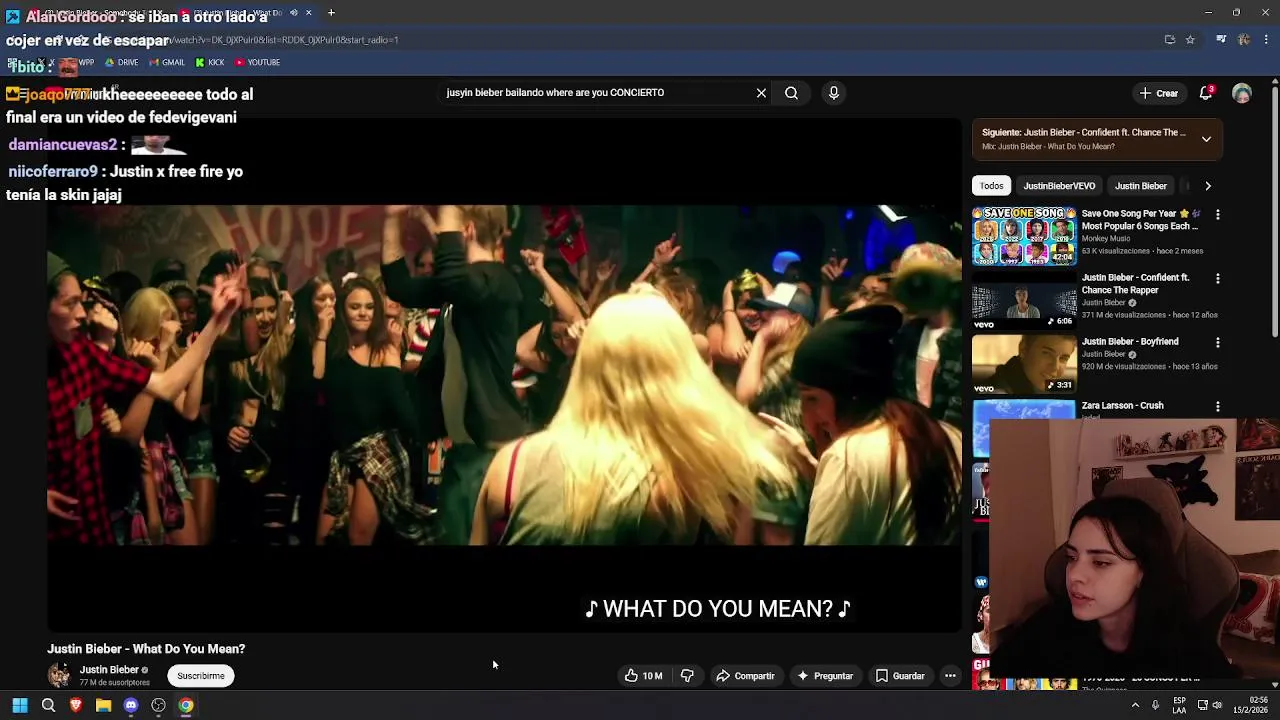Start voice search with the microphone icon

(x=833, y=93)
